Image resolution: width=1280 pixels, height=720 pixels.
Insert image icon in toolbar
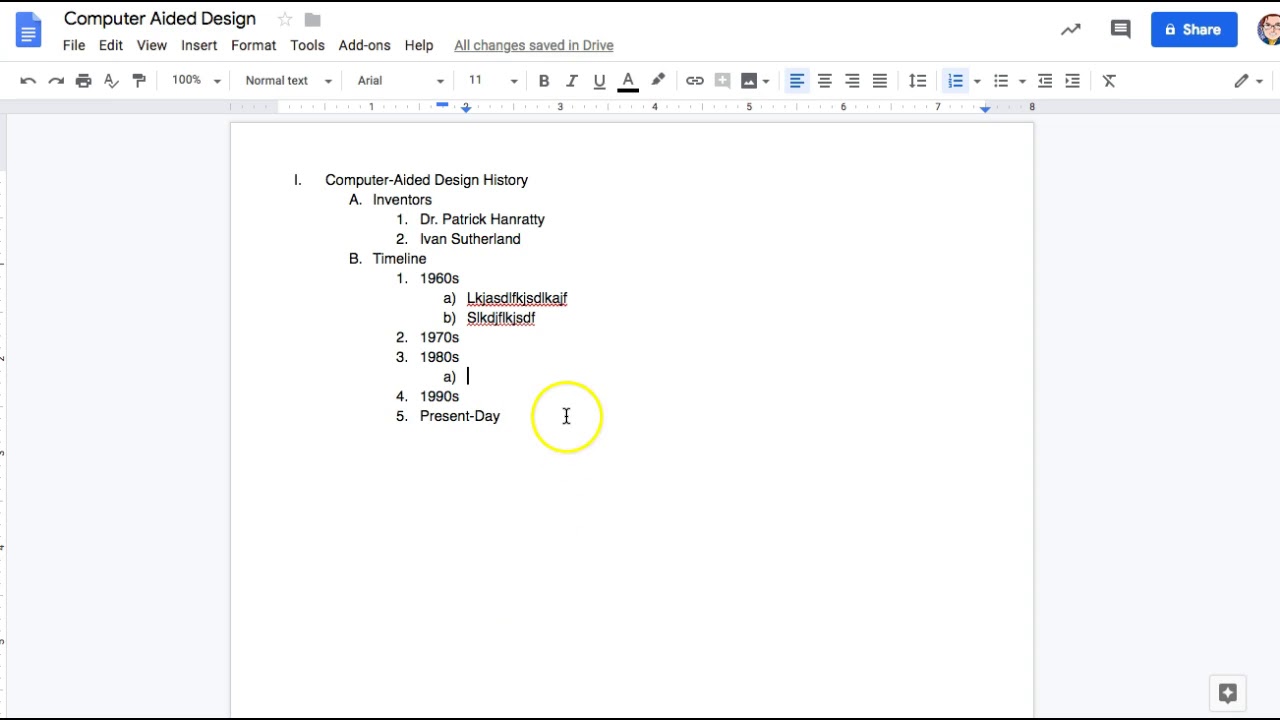coord(749,81)
